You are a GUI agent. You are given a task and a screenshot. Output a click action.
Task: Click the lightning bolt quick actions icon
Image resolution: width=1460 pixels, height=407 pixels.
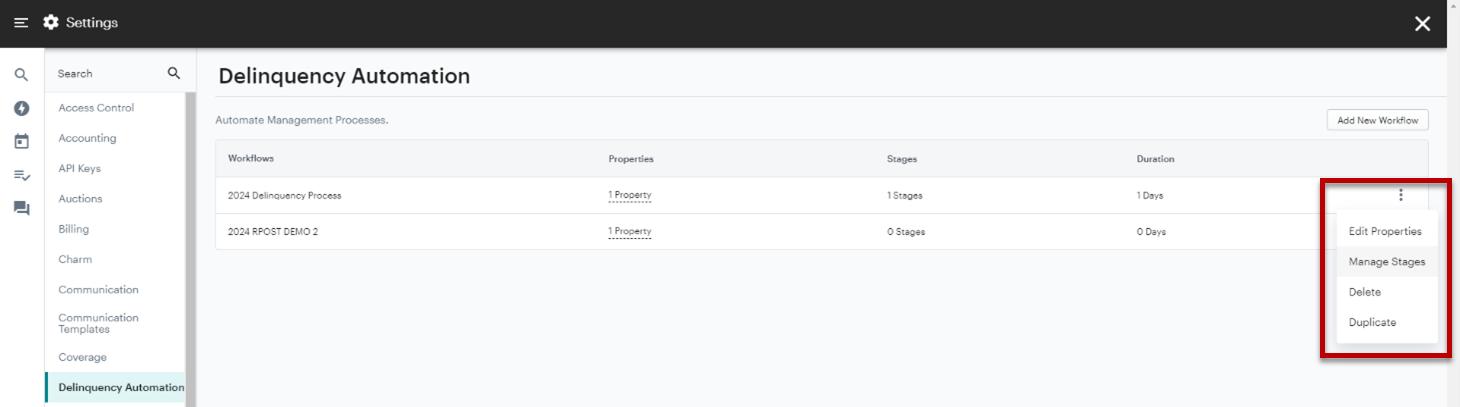click(21, 108)
